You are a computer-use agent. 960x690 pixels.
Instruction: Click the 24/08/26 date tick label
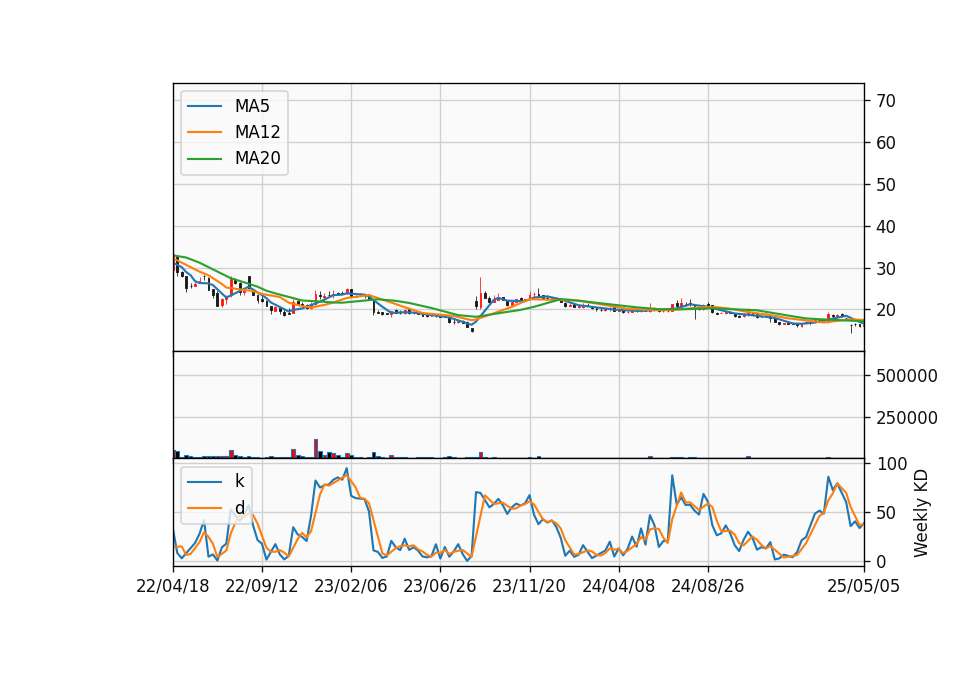708,586
